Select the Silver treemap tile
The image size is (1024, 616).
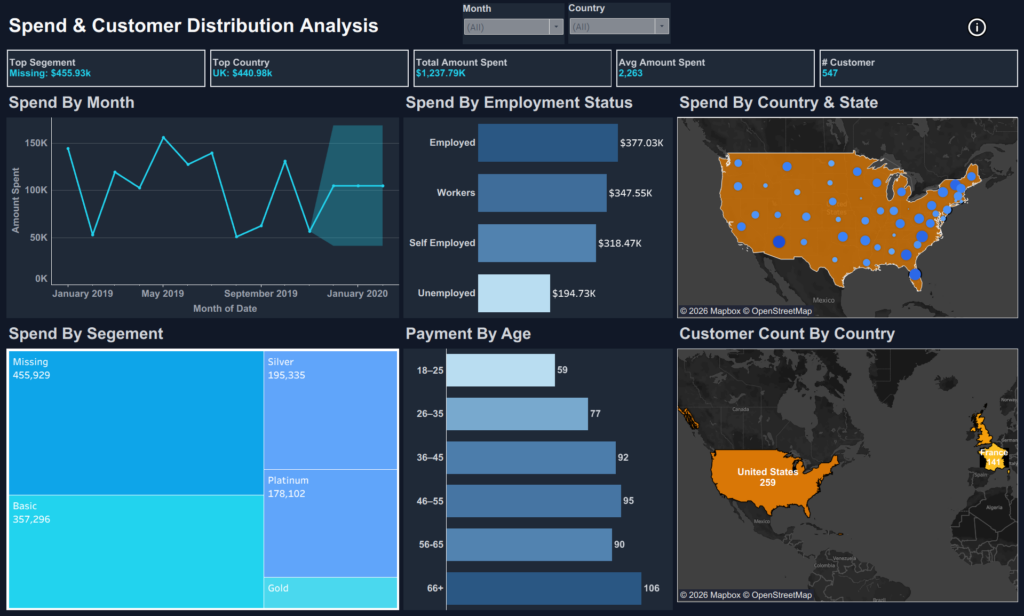[330, 410]
